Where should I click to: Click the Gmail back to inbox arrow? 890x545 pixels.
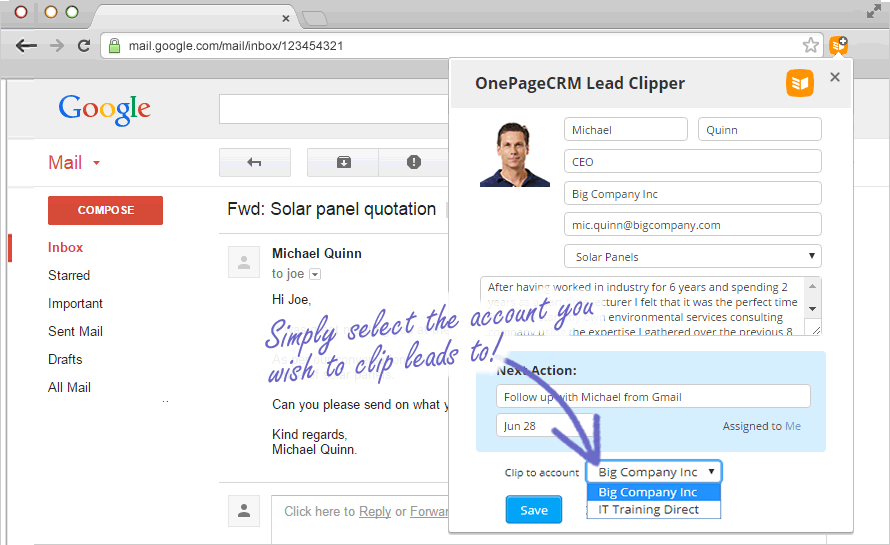coord(255,162)
